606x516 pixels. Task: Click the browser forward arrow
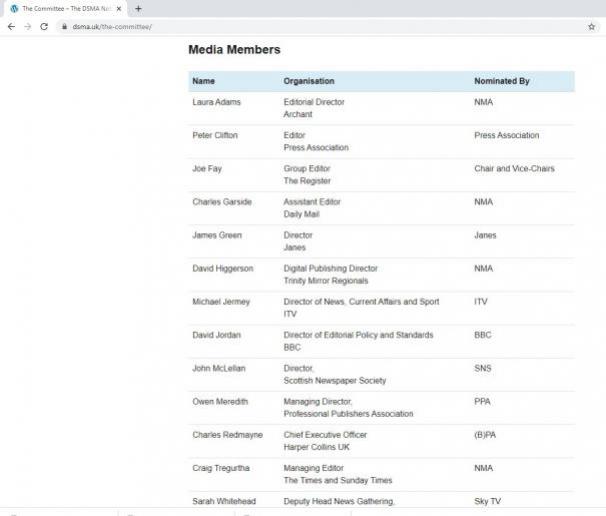(x=27, y=27)
